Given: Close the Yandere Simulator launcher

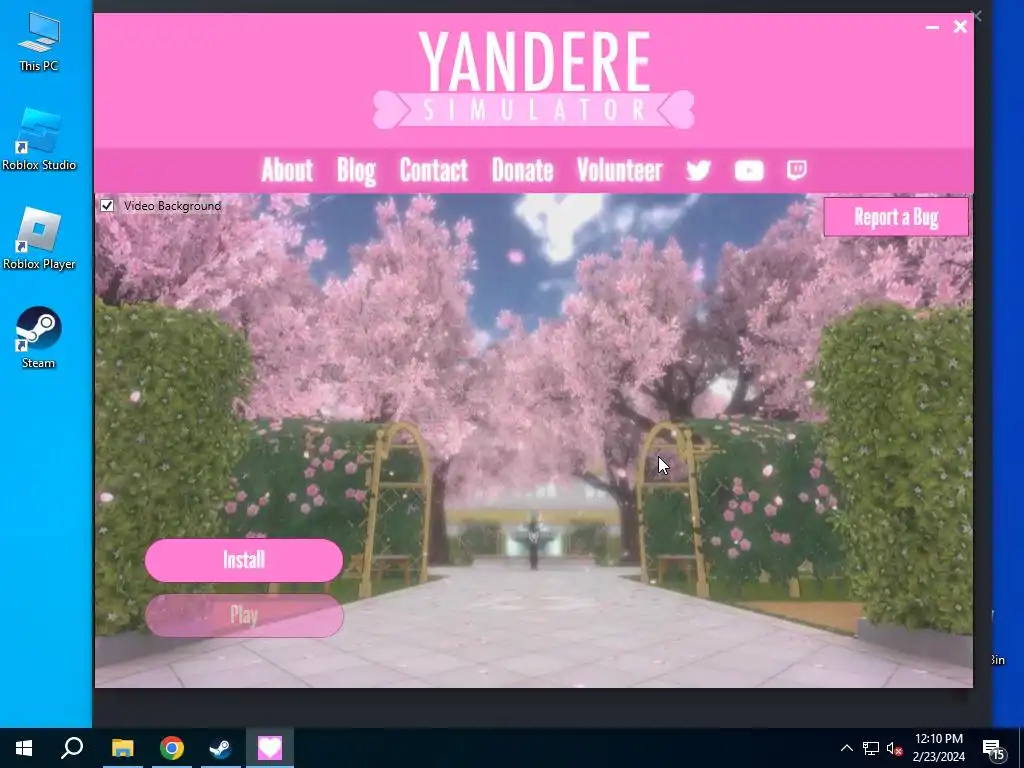Looking at the screenshot, I should click(960, 27).
